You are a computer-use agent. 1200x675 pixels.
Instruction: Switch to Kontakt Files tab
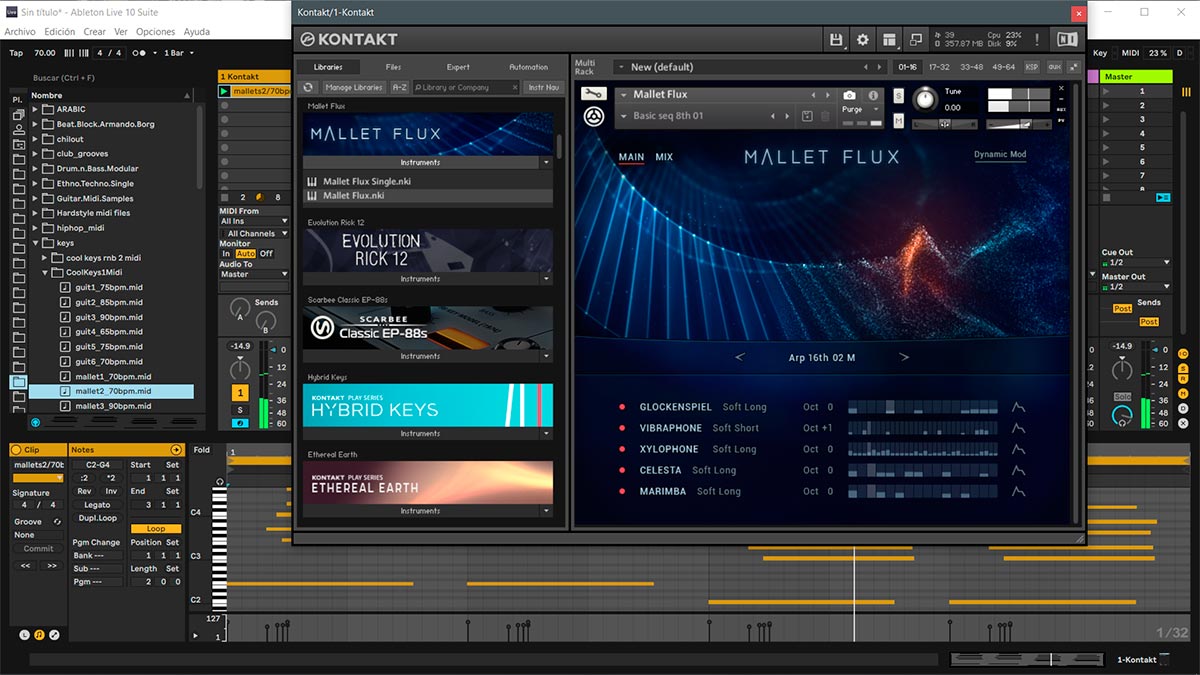coord(393,67)
